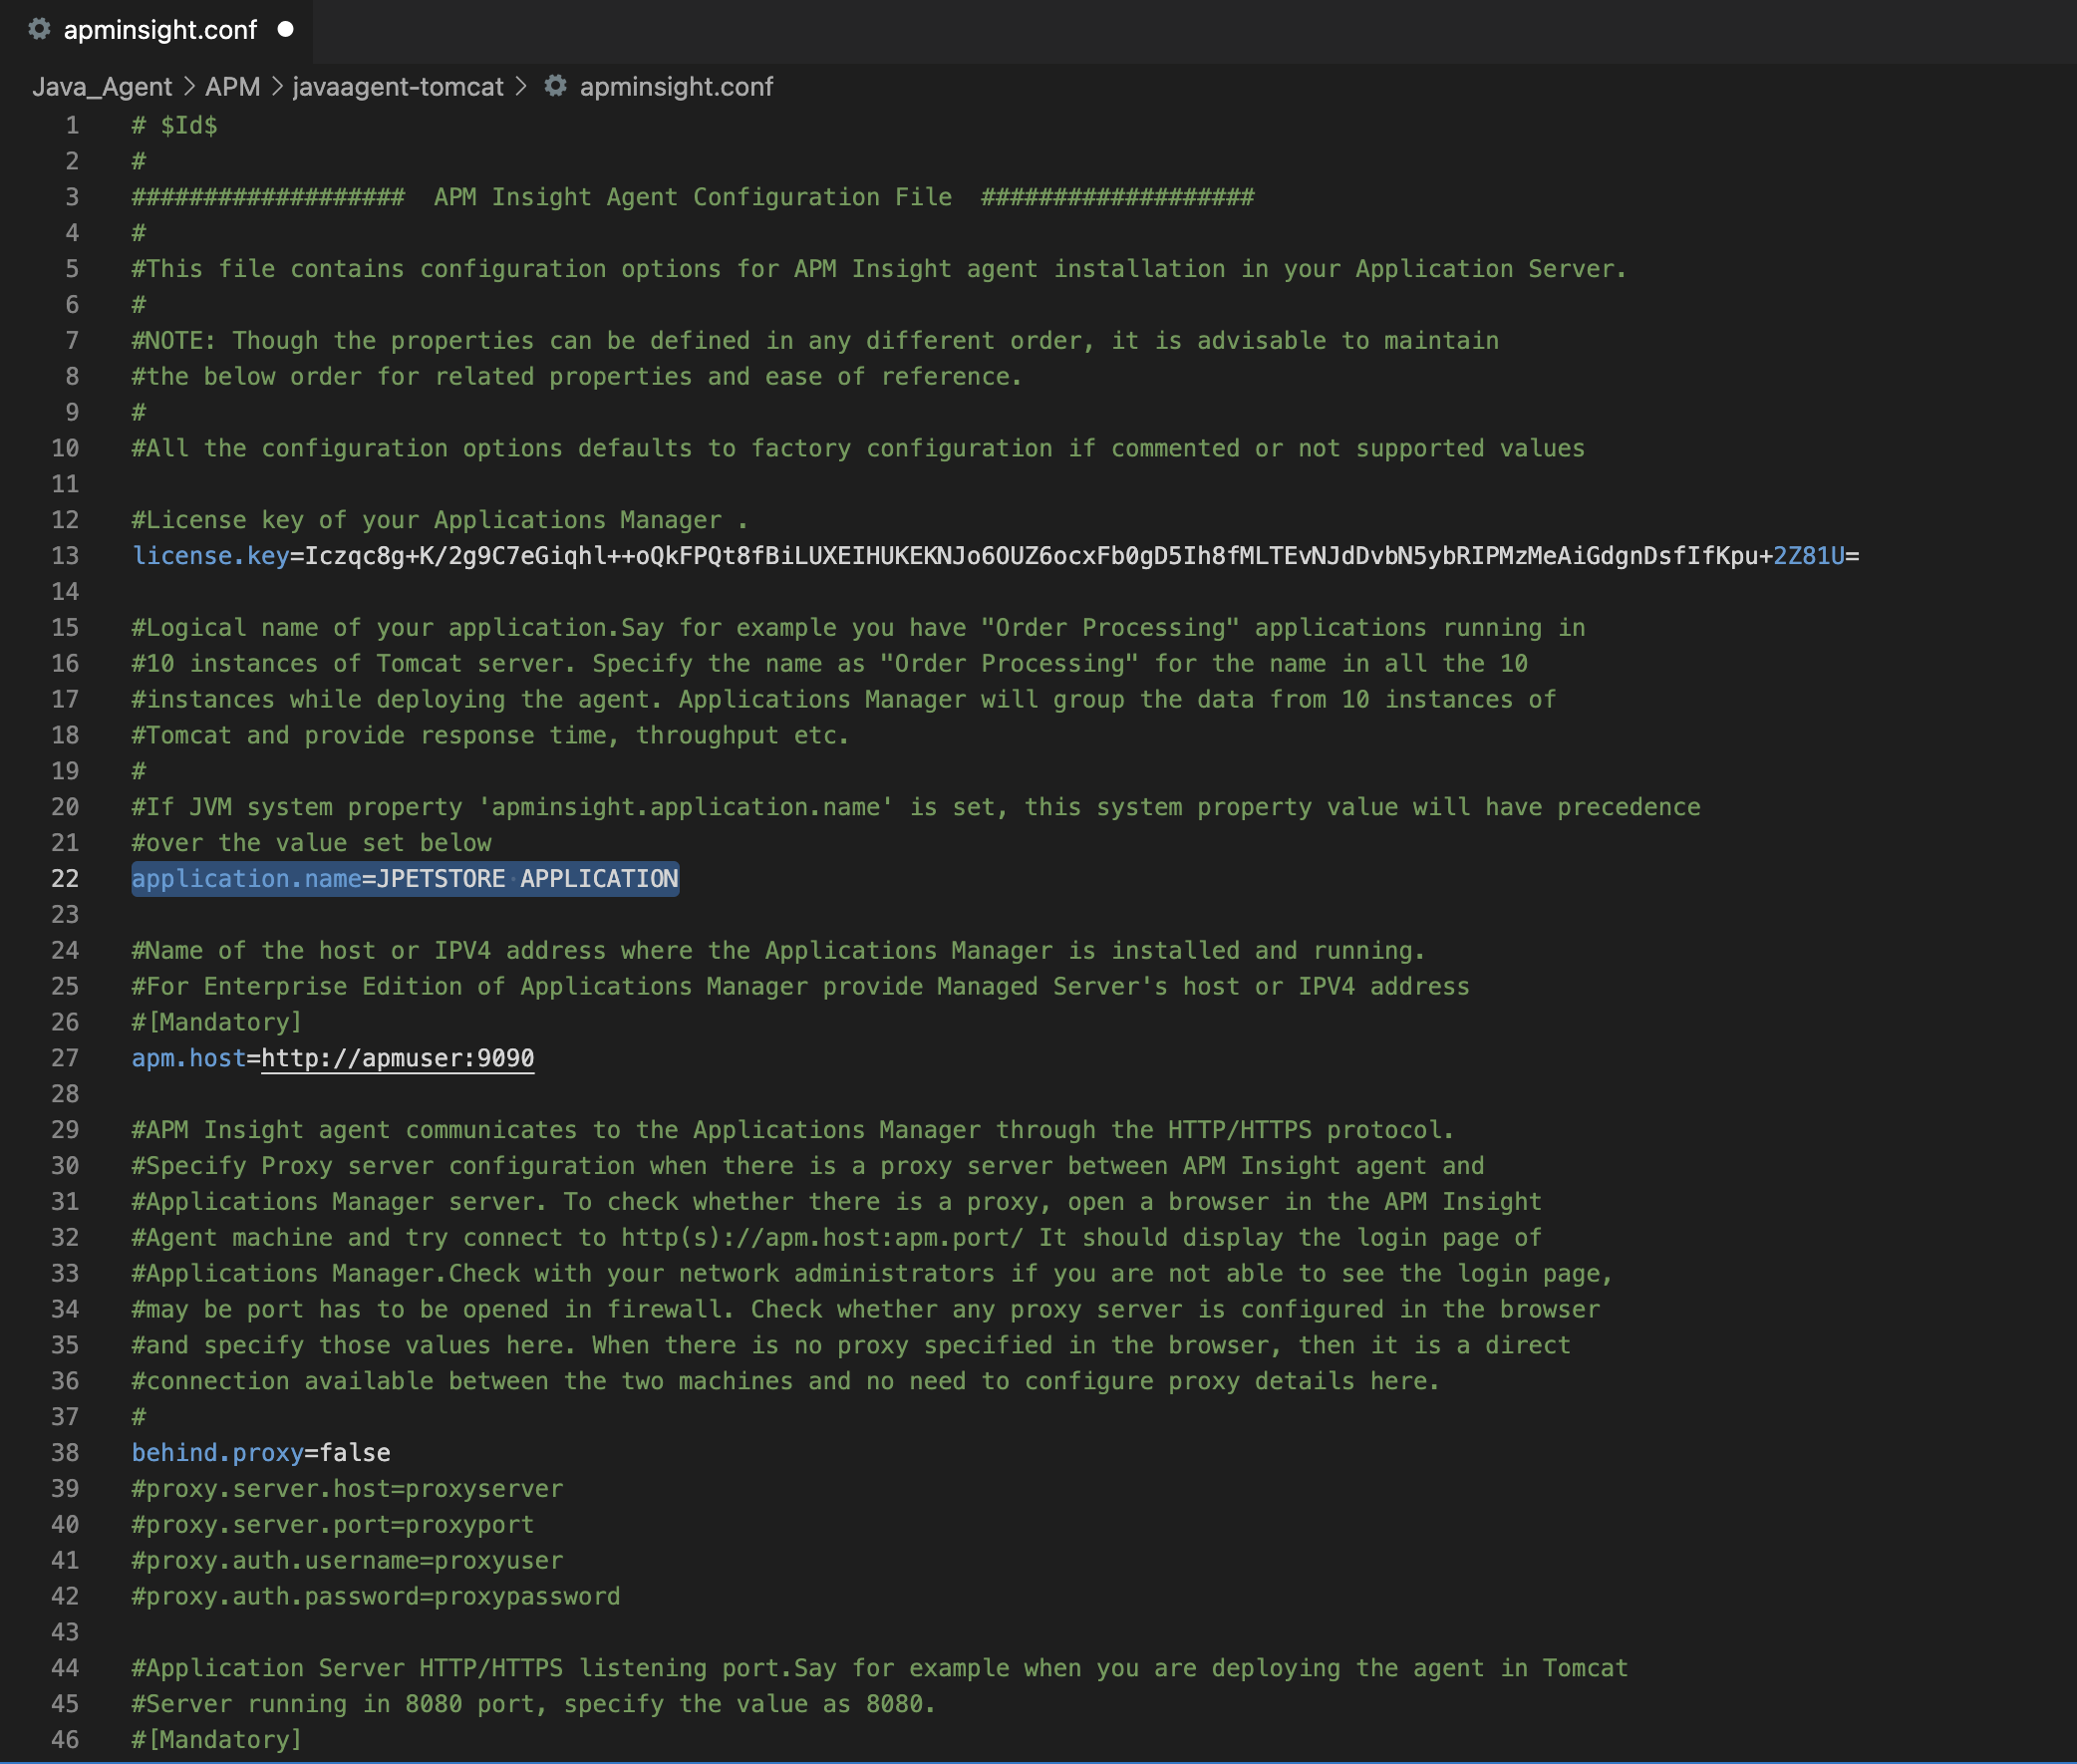
Task: Open APM breadcrumb segment
Action: (232, 87)
